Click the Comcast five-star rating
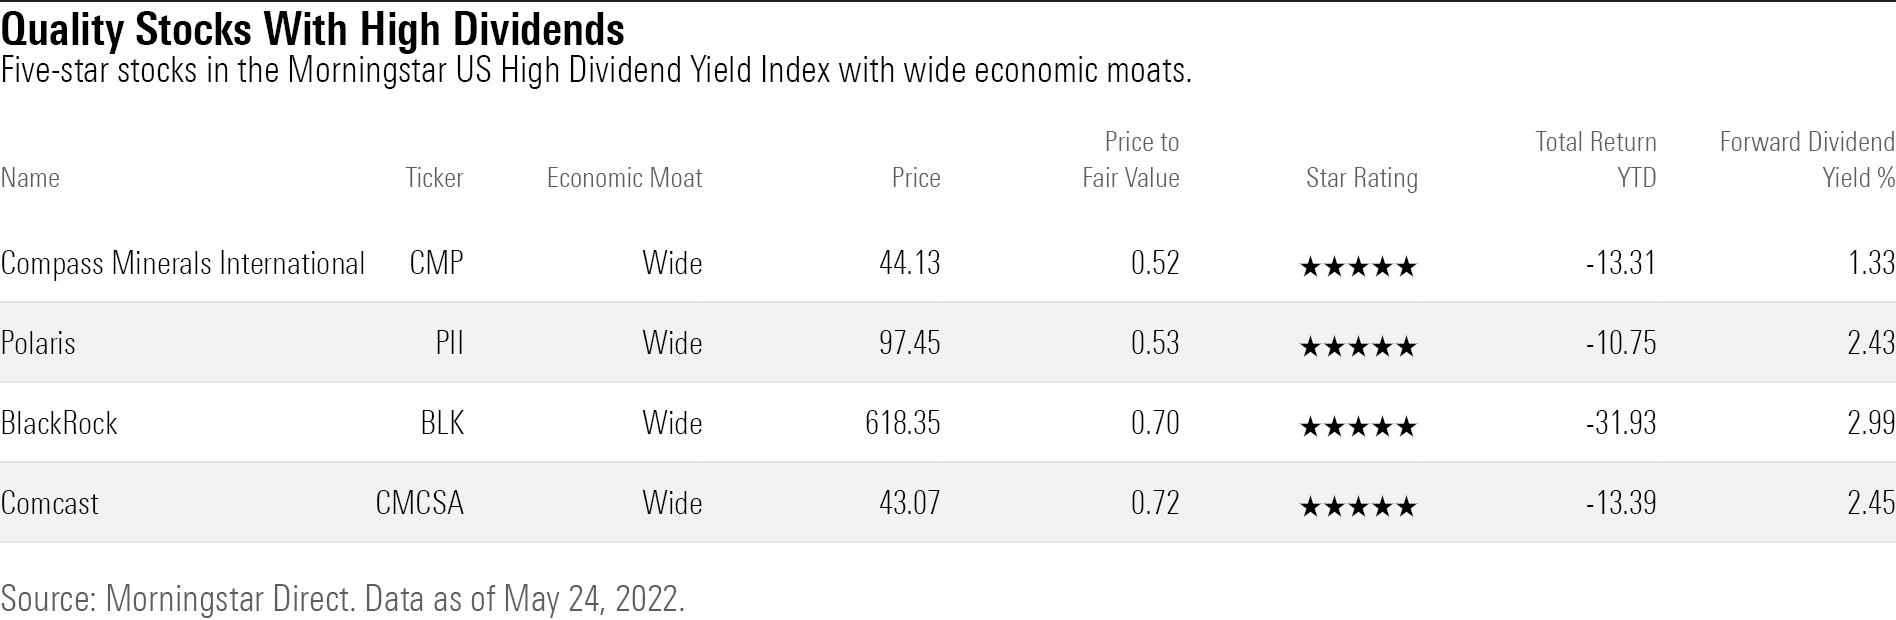This screenshot has width=1896, height=620. tap(1357, 506)
